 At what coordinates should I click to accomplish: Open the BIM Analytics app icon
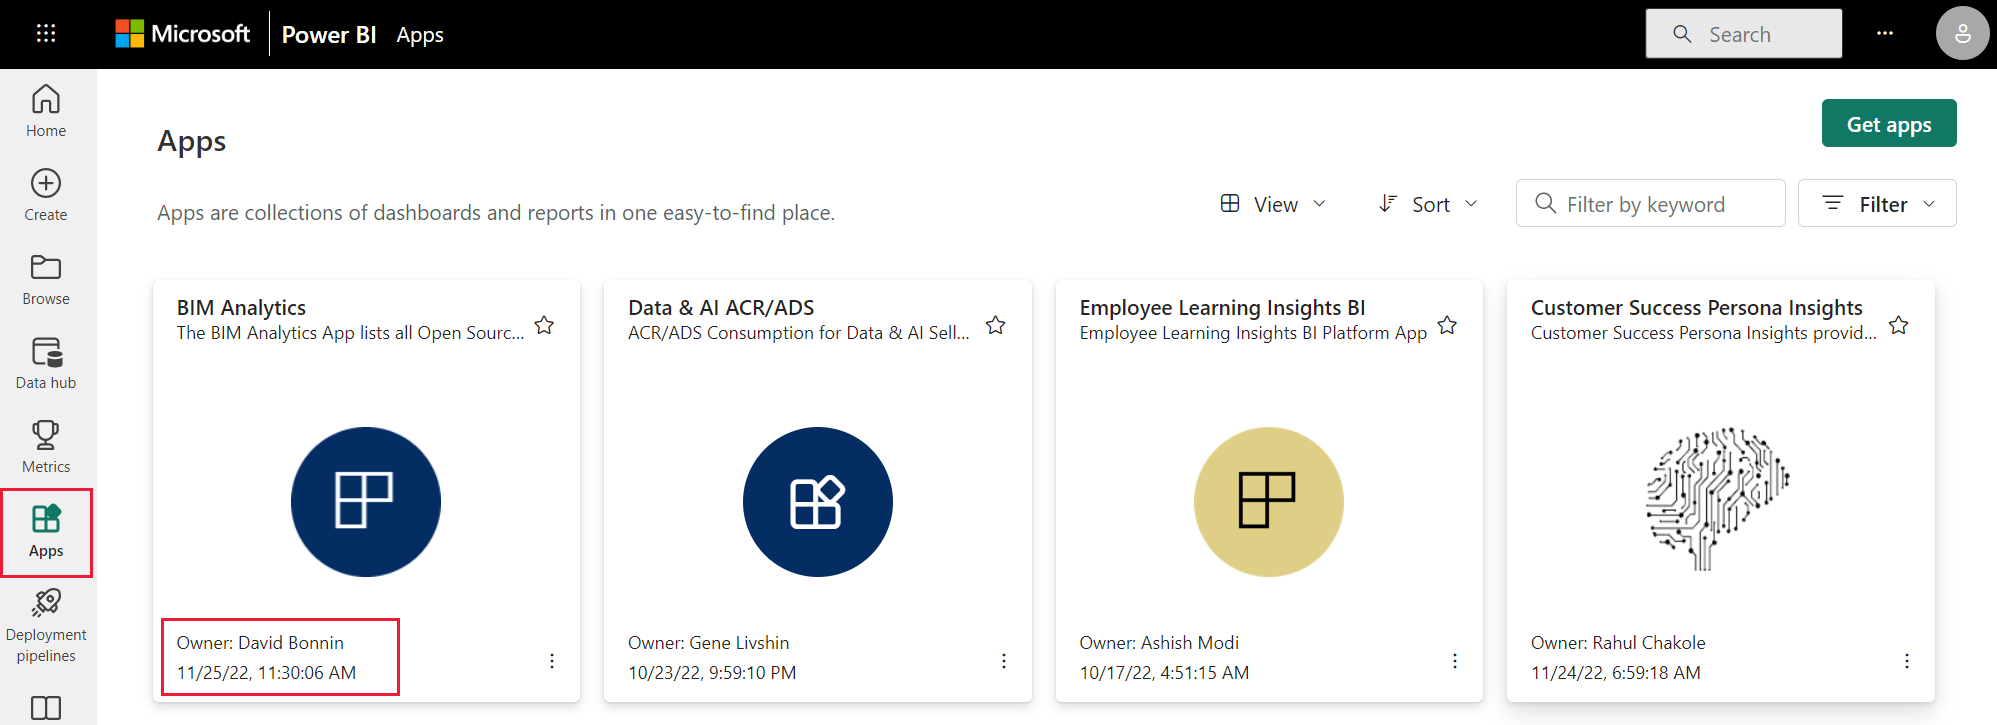[x=366, y=502]
